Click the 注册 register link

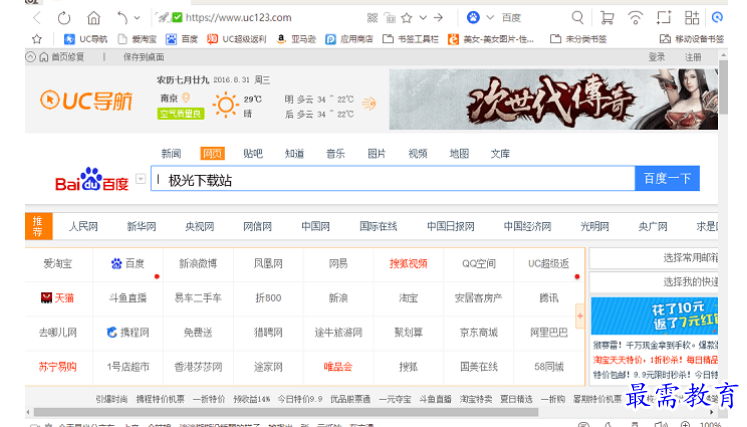[693, 57]
